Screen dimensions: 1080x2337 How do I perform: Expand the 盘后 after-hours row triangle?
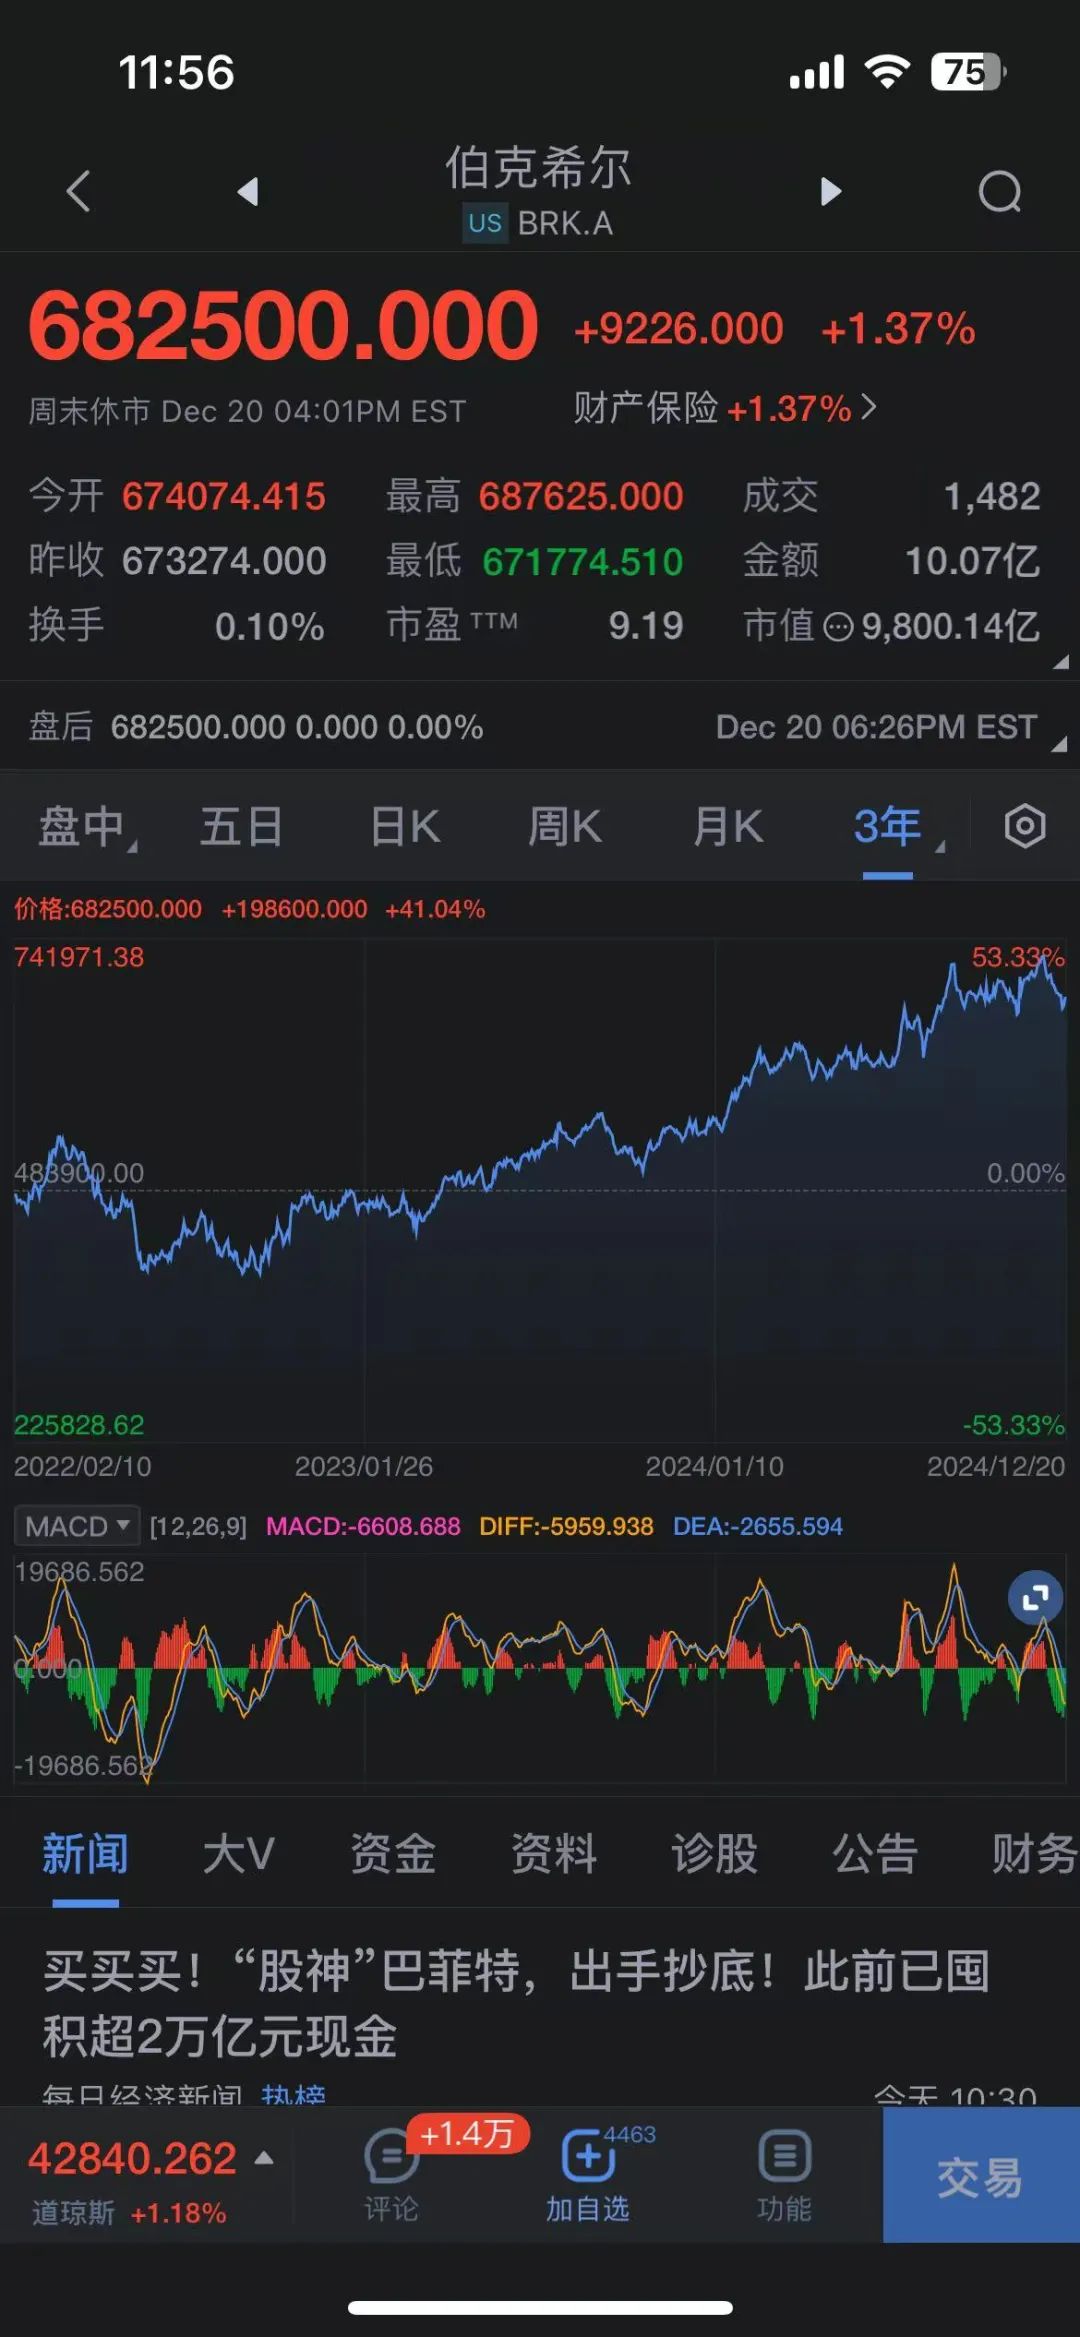coord(1060,743)
